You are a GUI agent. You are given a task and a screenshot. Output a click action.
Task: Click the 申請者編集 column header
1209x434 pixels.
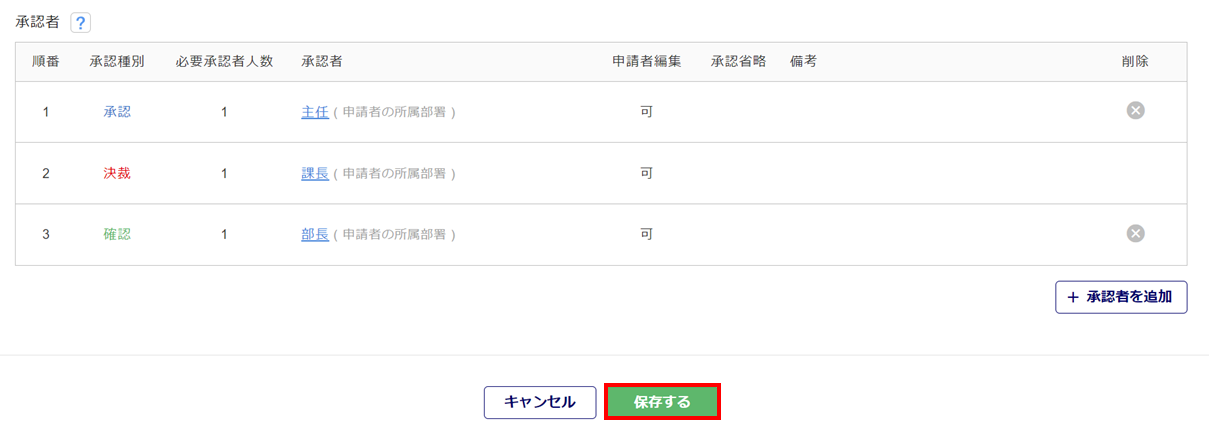click(647, 61)
